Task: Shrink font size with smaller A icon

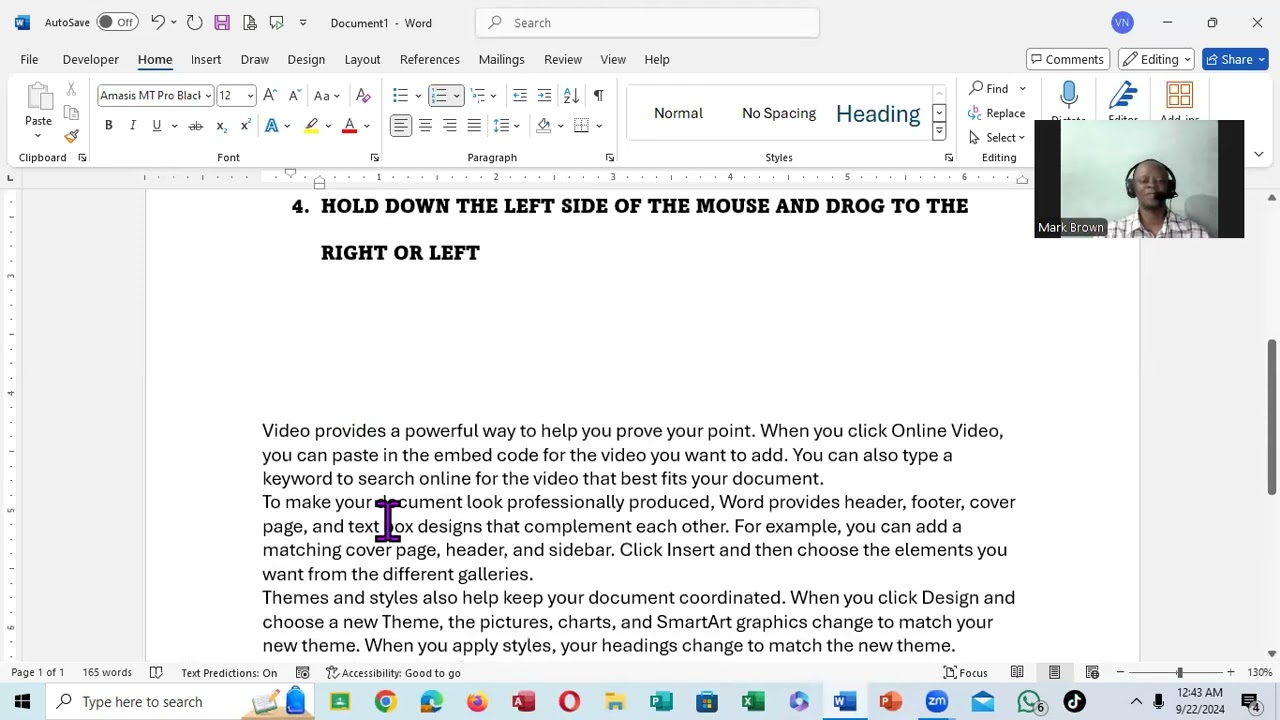Action: pos(294,95)
